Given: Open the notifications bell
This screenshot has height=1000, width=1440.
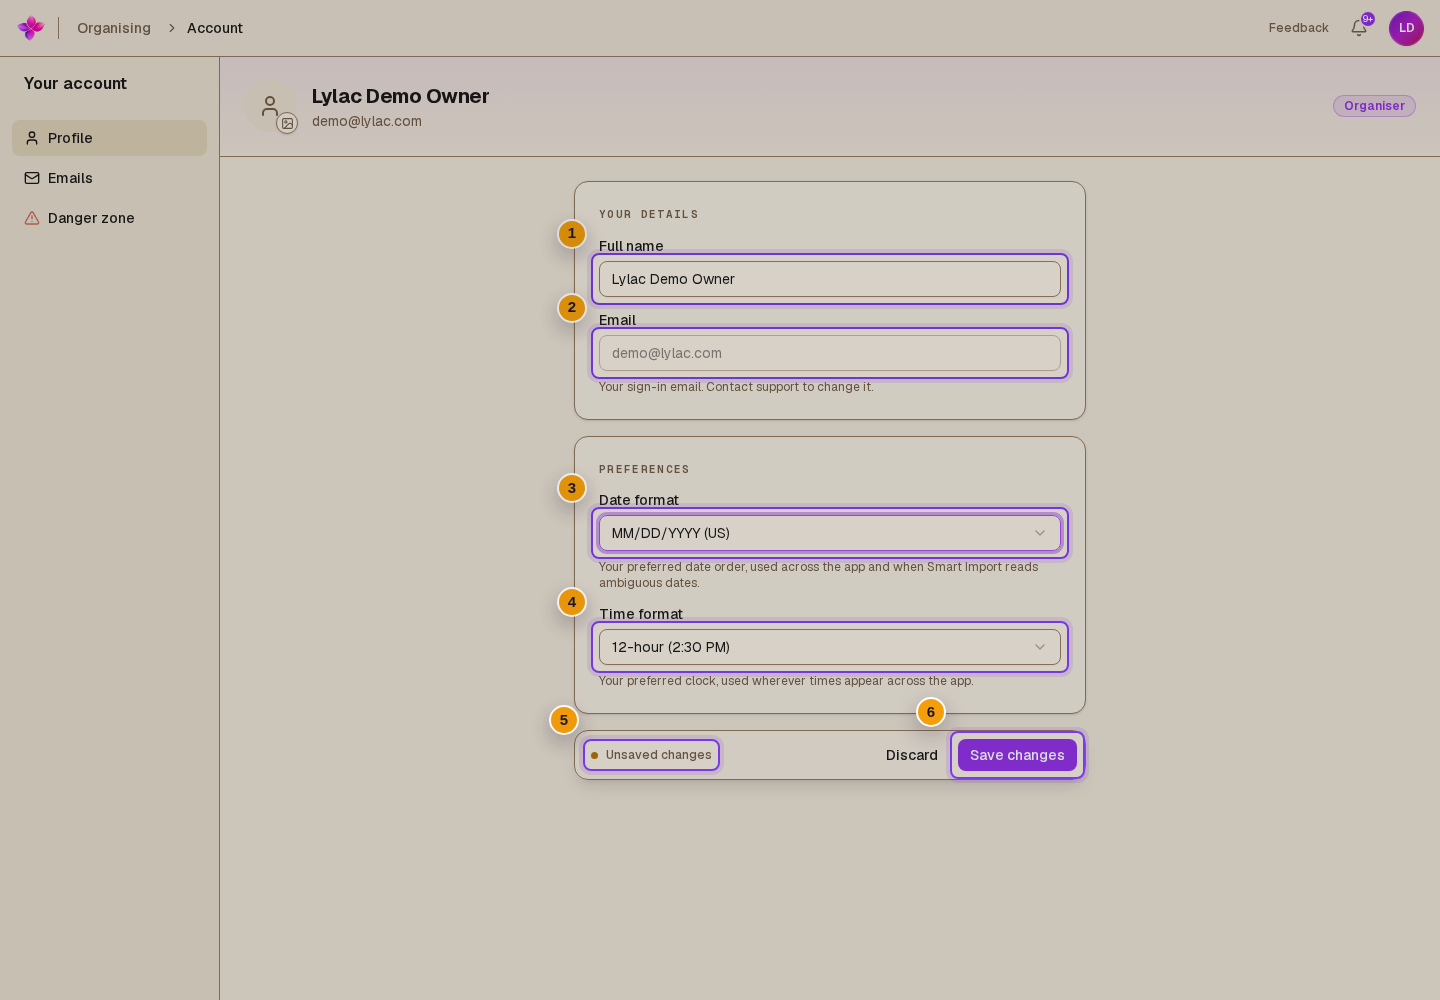Looking at the screenshot, I should point(1359,28).
